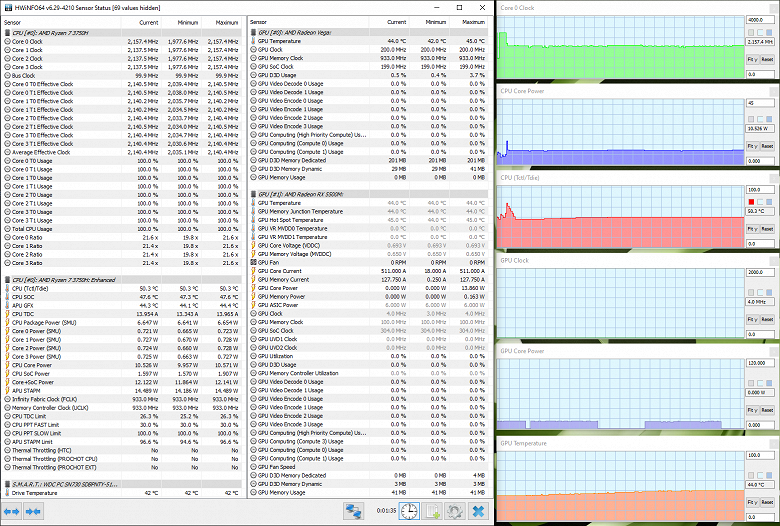
Task: Click the circle icon beside Total CPU Usage
Action: [x=7, y=229]
